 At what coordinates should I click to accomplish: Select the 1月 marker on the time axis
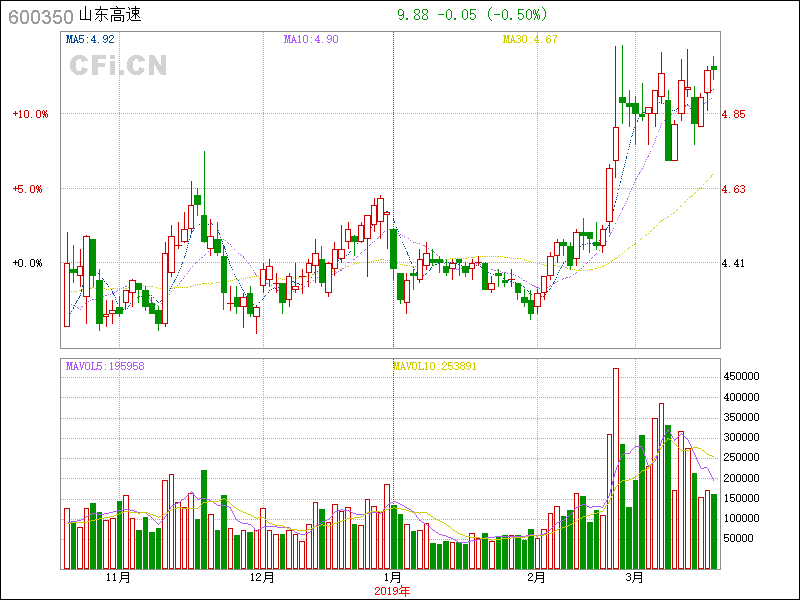[x=393, y=578]
